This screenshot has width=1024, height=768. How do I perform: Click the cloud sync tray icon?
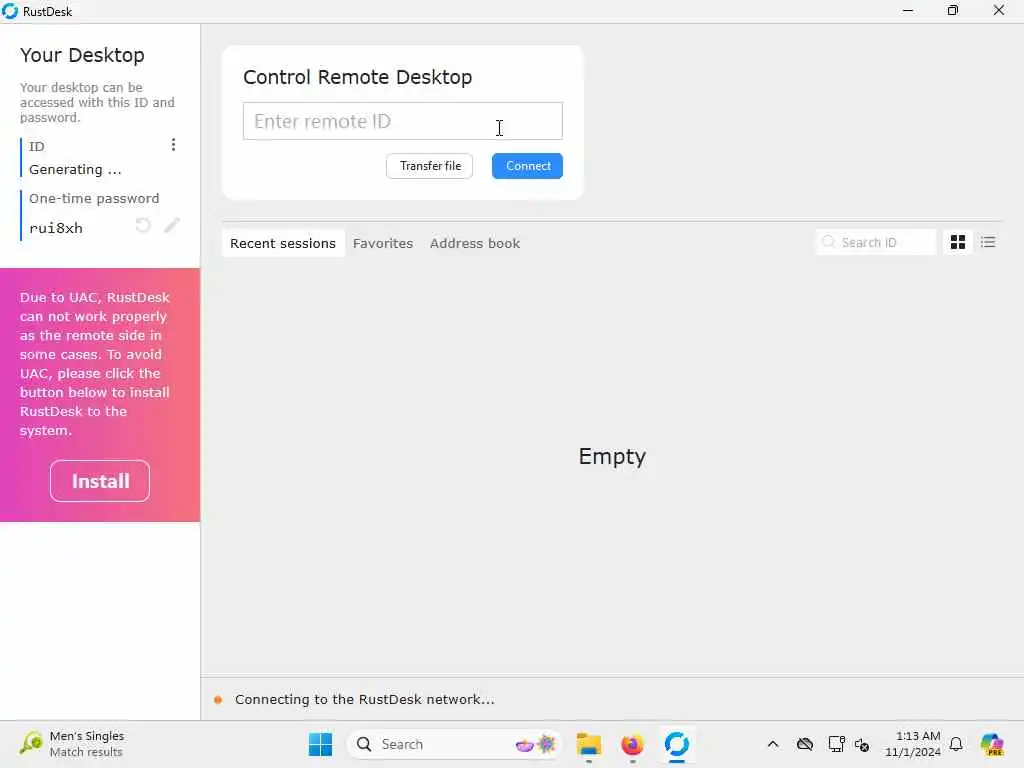coord(805,744)
